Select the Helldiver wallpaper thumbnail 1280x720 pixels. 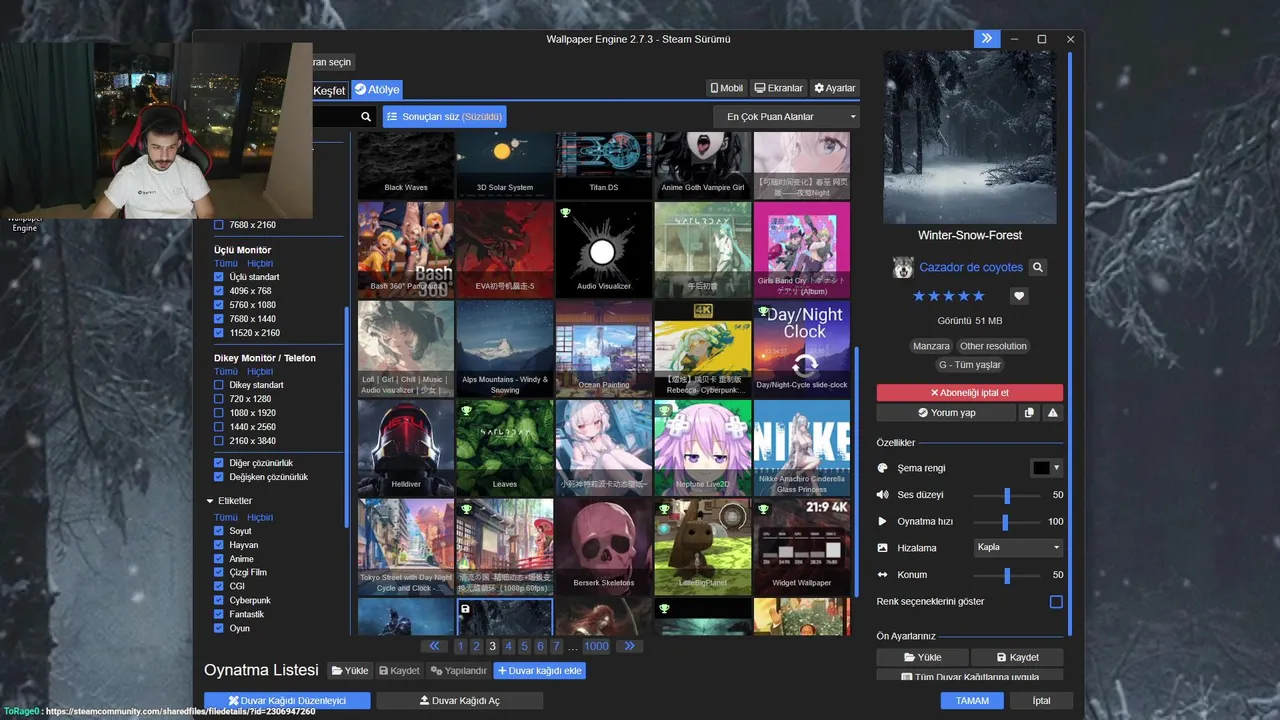click(x=406, y=448)
